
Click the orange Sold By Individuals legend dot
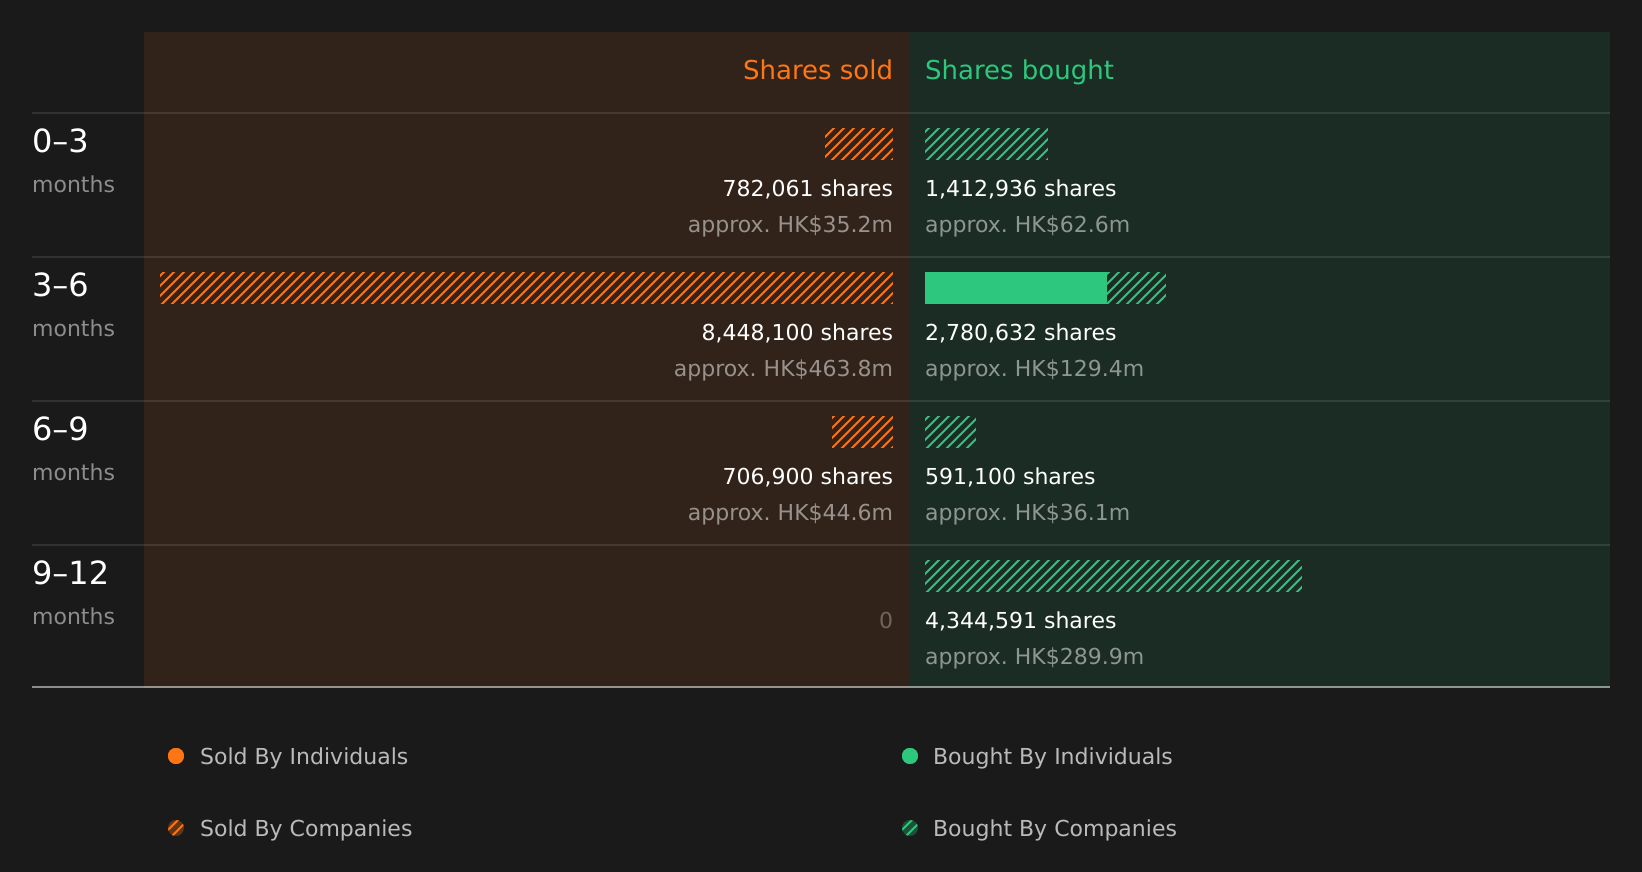click(176, 756)
